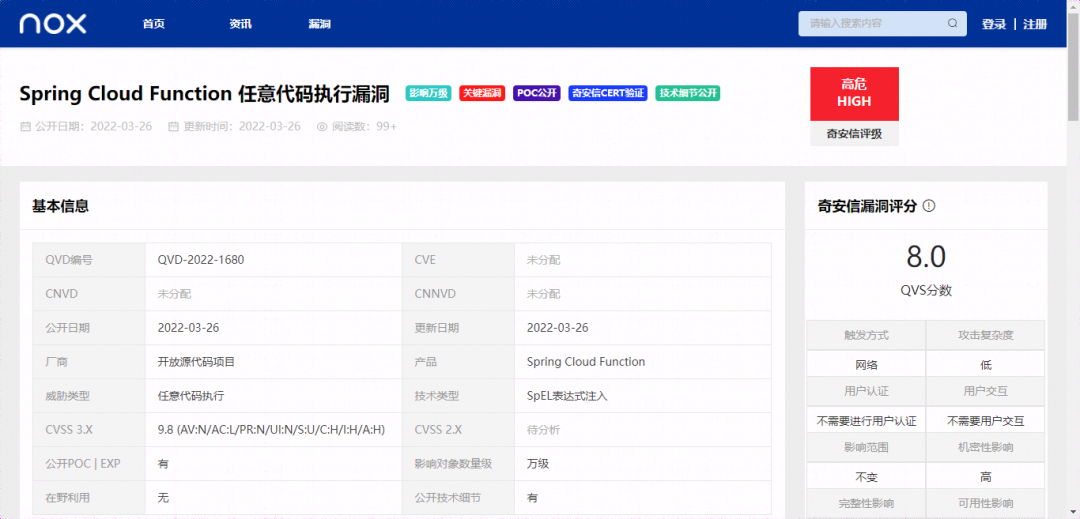1080x519 pixels.
Task: Click the 网络 trigger method value
Action: [866, 365]
